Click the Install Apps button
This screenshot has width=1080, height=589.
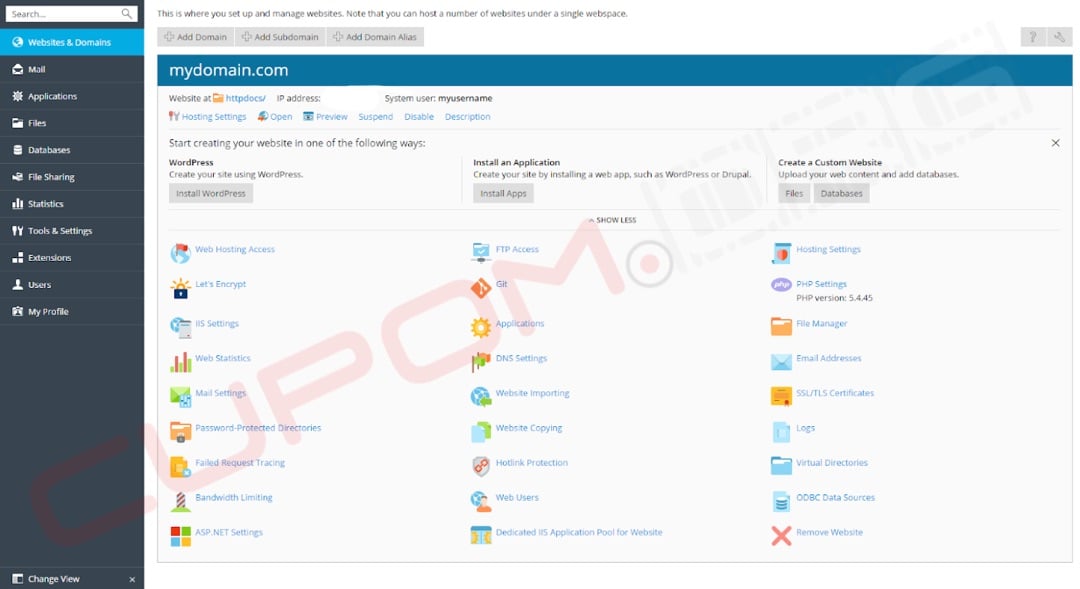click(x=503, y=194)
